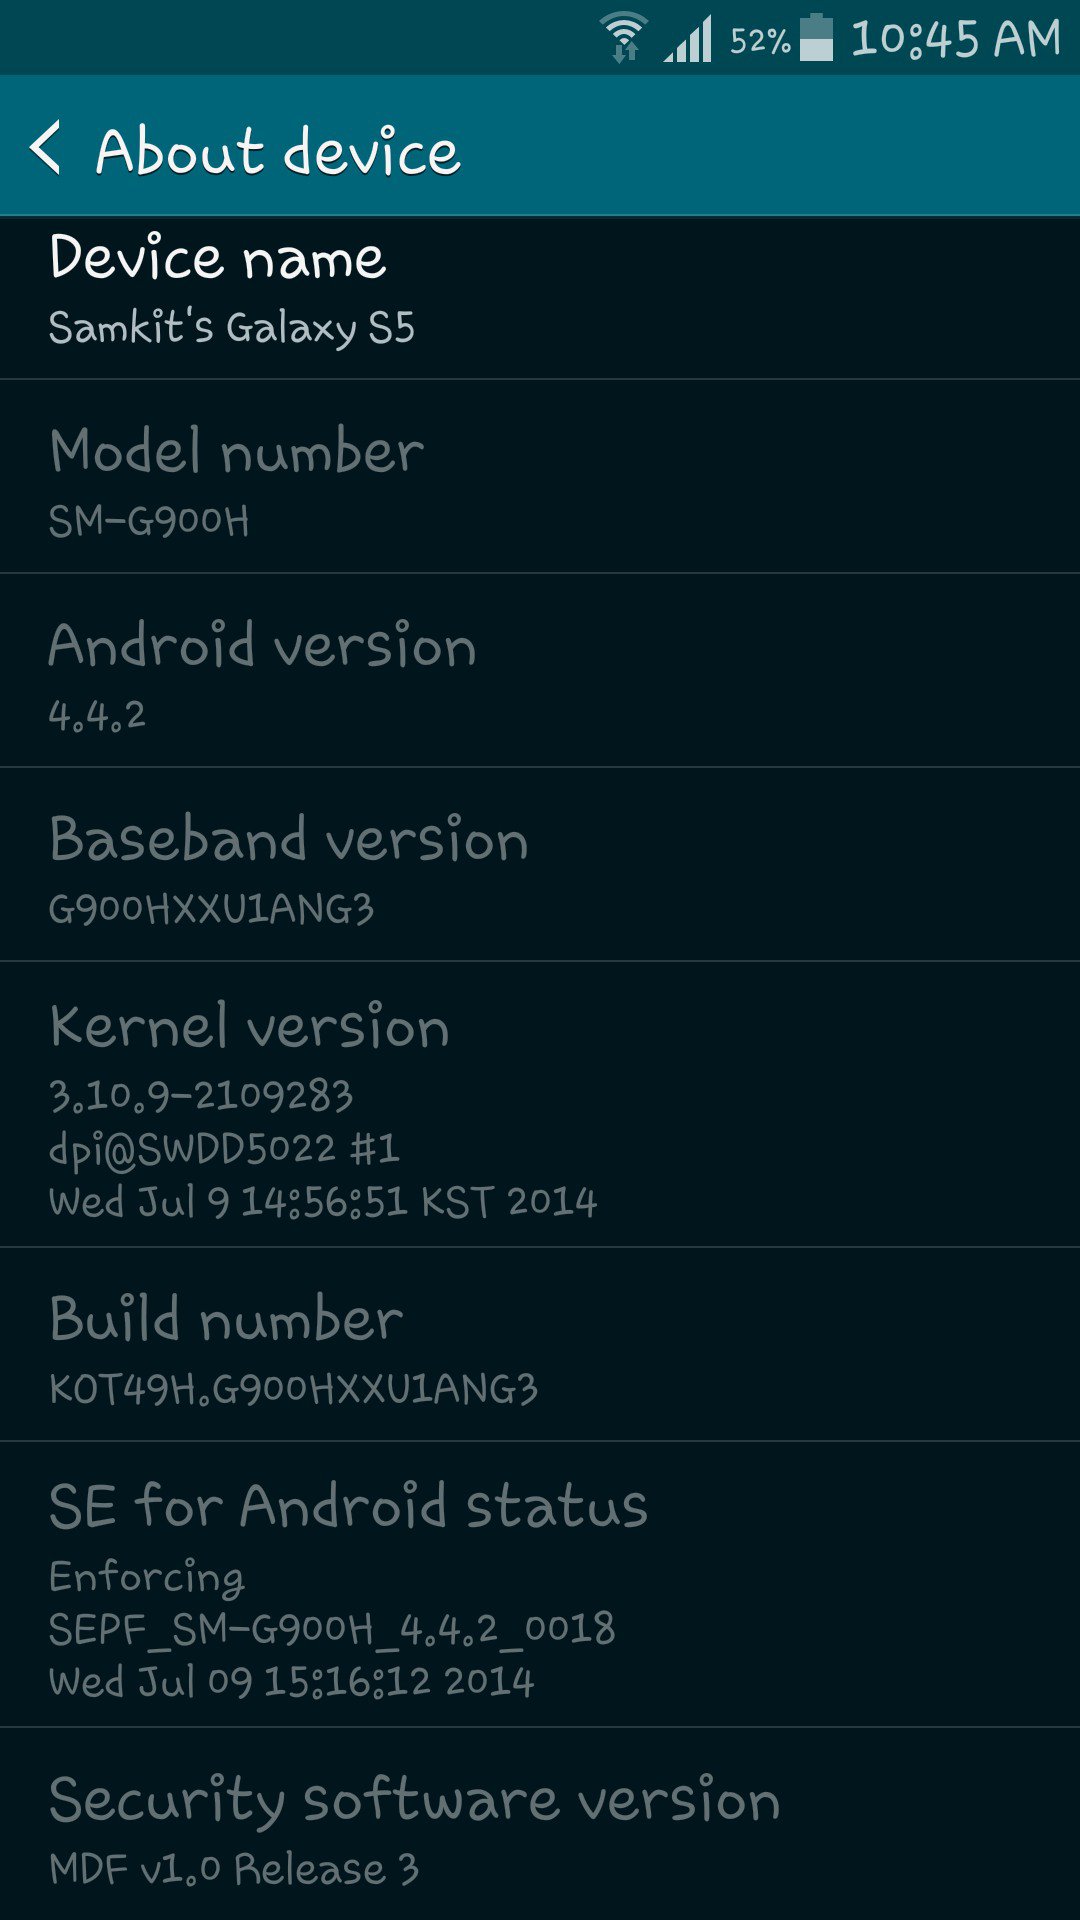Select Security software version entry

(540, 1824)
